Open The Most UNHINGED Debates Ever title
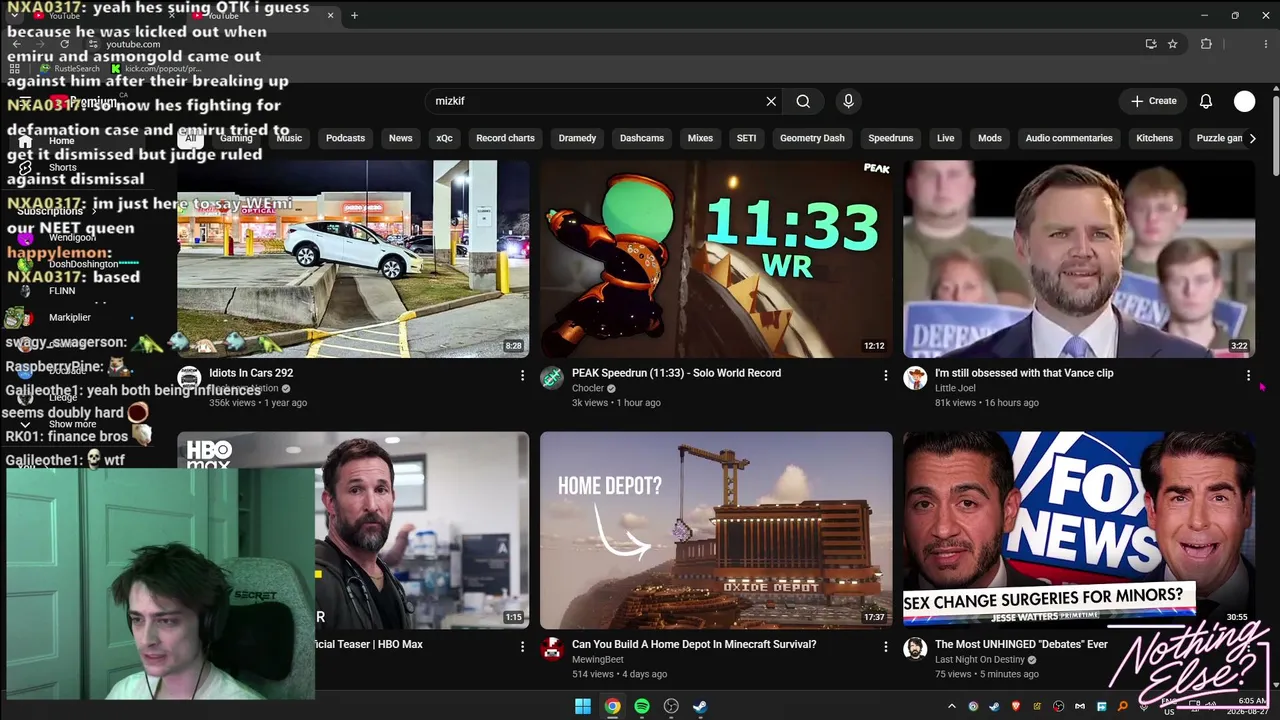 tap(1021, 645)
